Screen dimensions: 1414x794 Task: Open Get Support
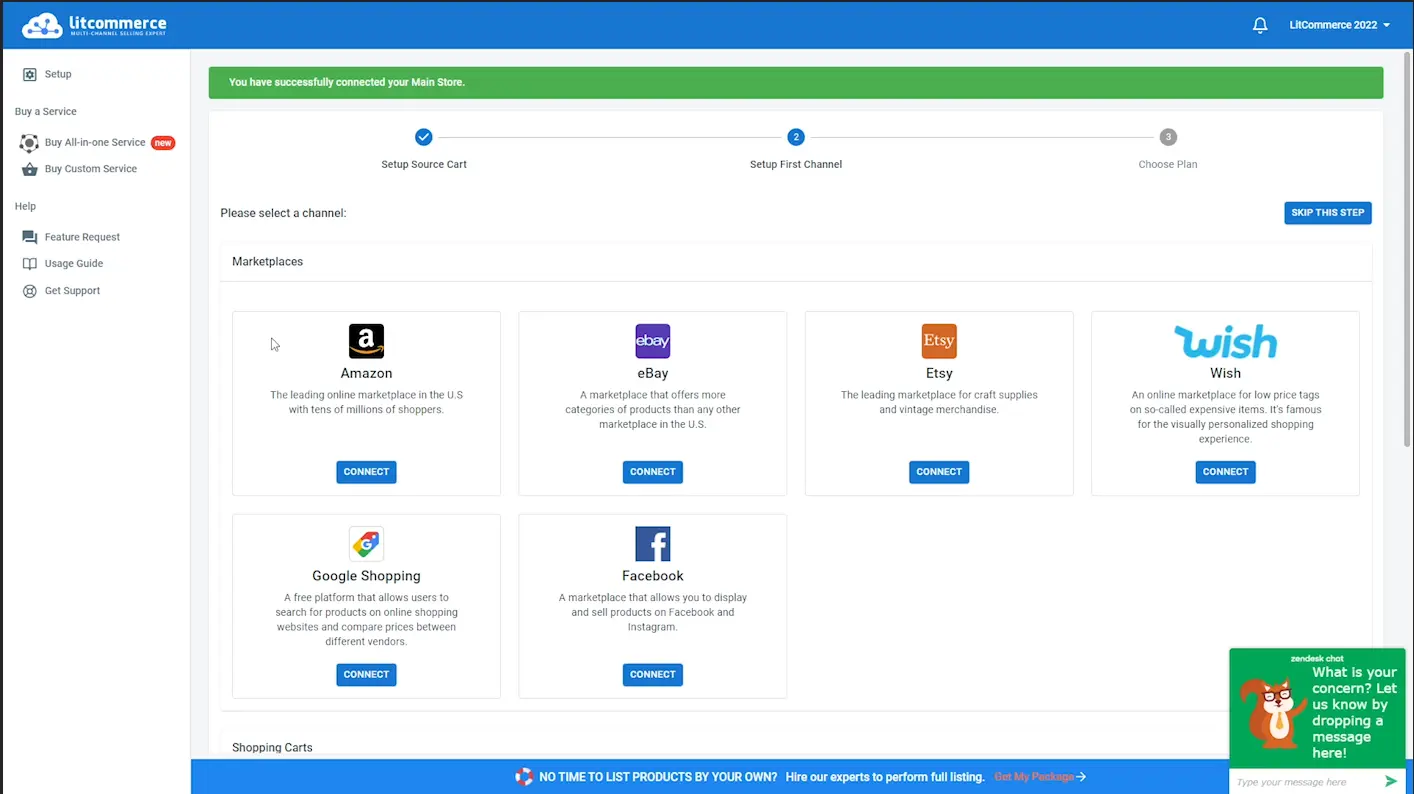(72, 291)
